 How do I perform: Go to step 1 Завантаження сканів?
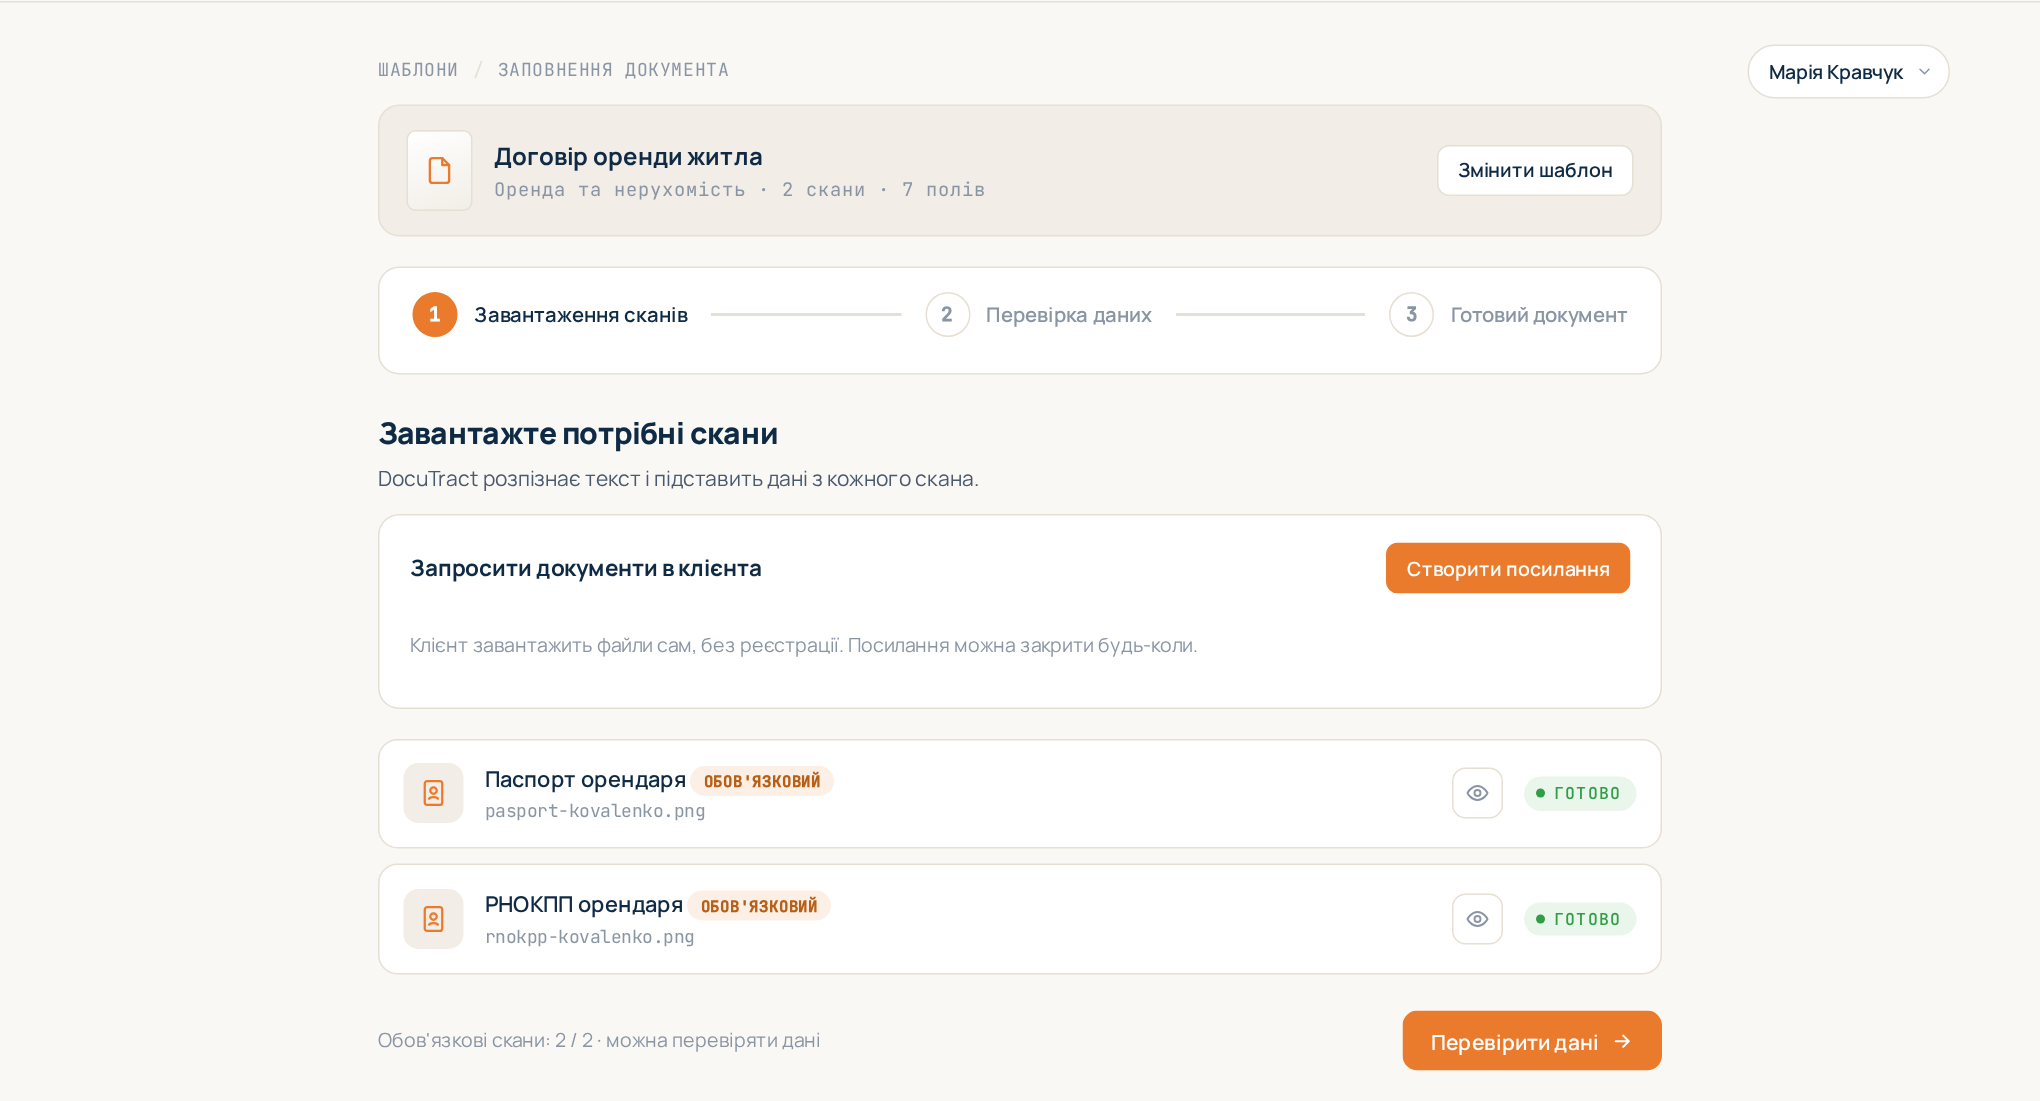tap(550, 315)
